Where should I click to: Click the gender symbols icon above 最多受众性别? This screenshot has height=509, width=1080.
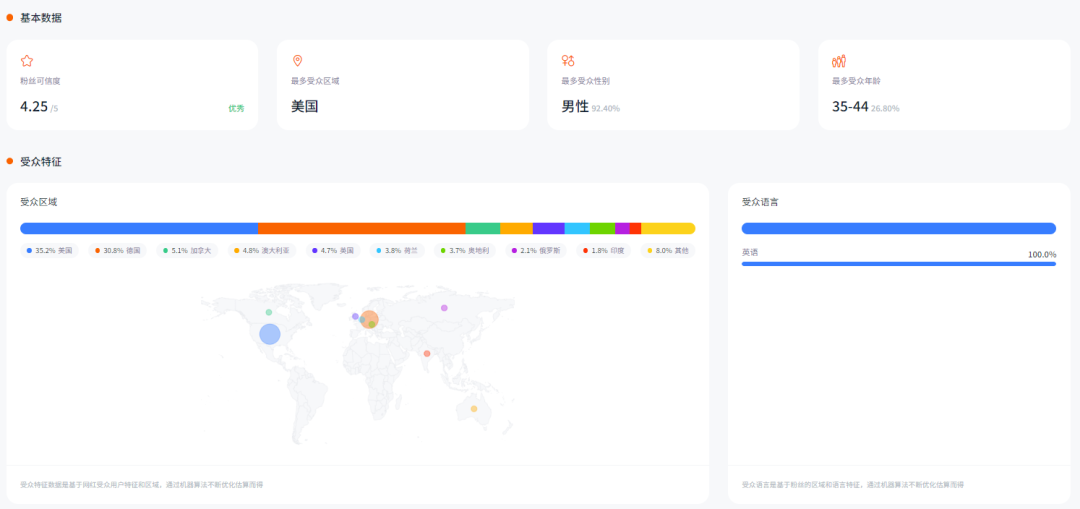coord(568,61)
